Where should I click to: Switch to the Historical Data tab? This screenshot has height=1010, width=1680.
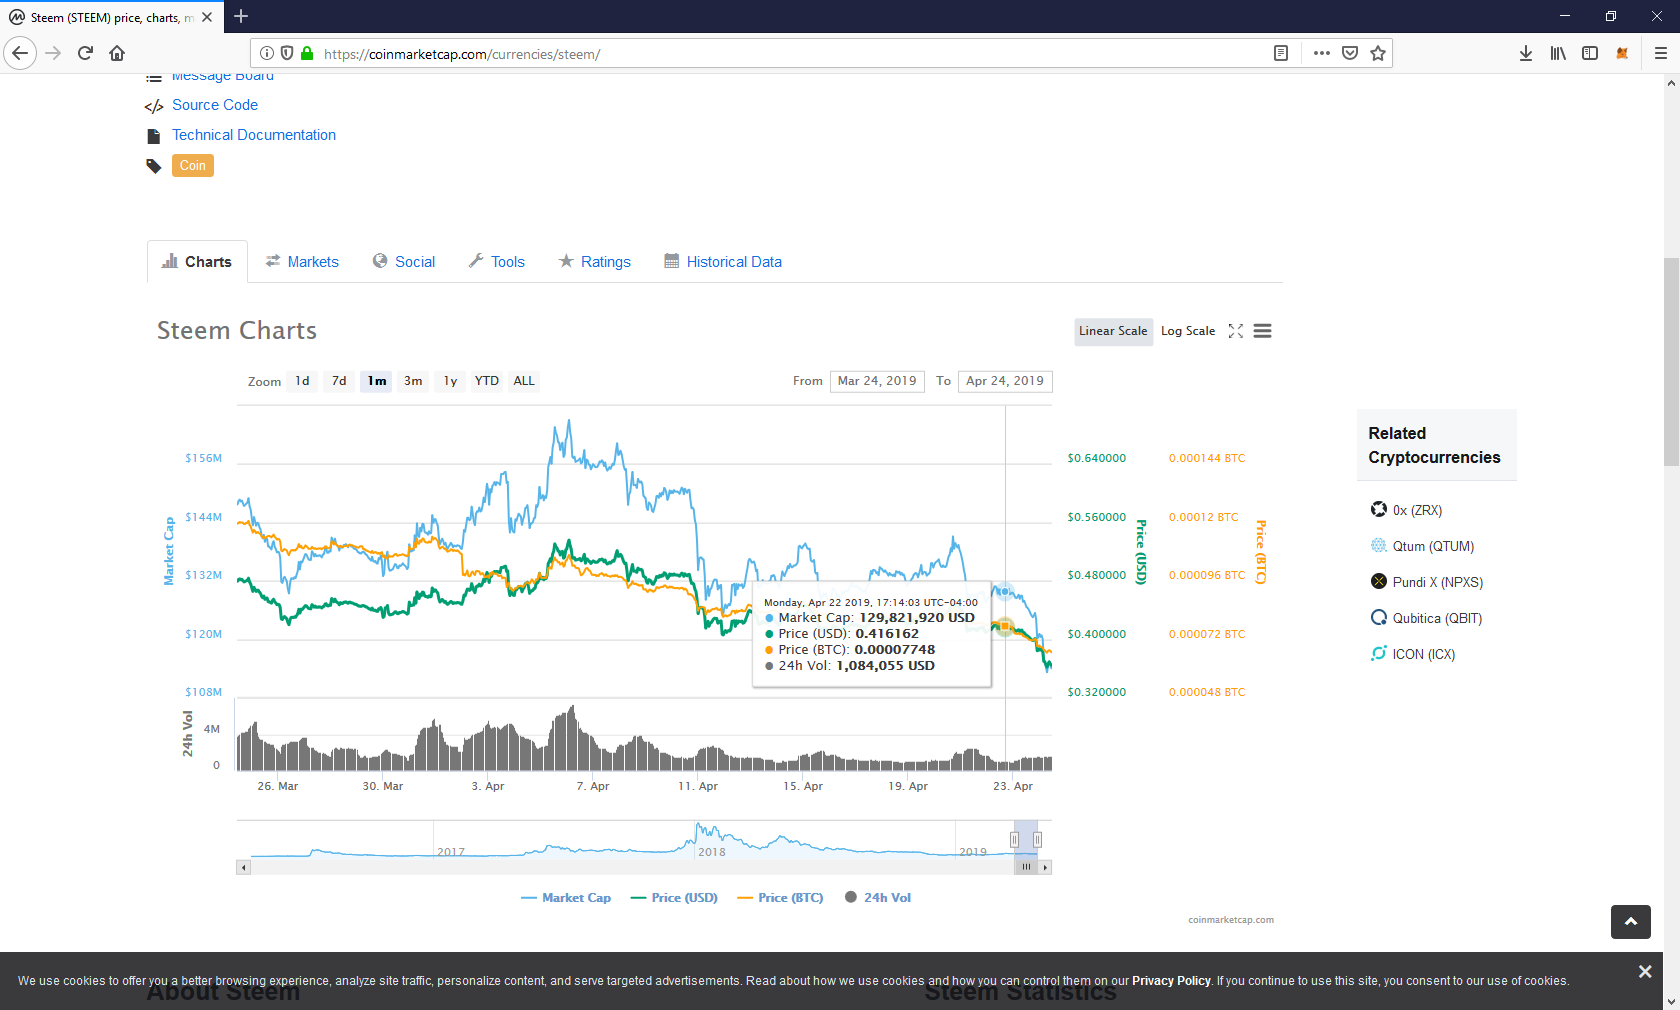(x=723, y=262)
